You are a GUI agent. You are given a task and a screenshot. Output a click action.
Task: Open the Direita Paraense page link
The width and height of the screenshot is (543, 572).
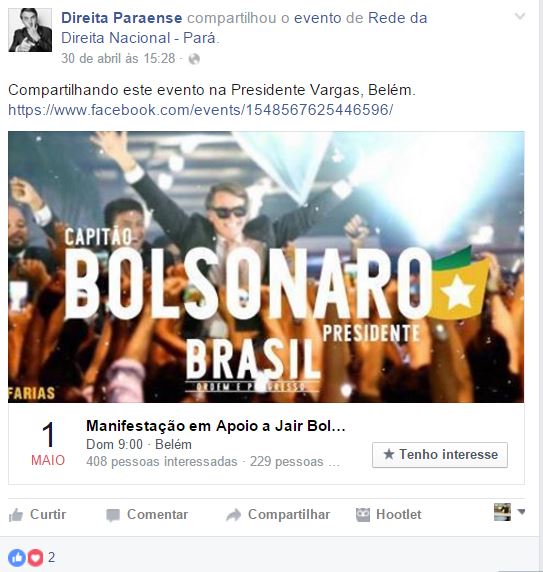click(122, 18)
